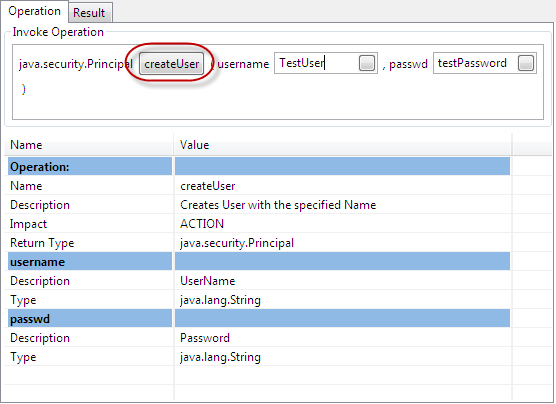Screen dimensions: 556x404
Task: Click small button inside passwd field
Action: click(526, 63)
